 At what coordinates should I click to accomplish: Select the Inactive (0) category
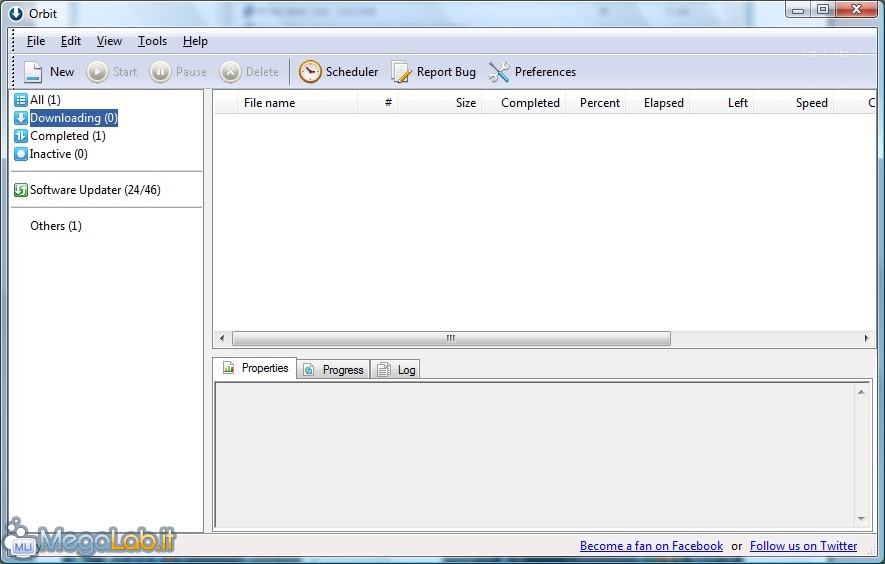click(58, 154)
